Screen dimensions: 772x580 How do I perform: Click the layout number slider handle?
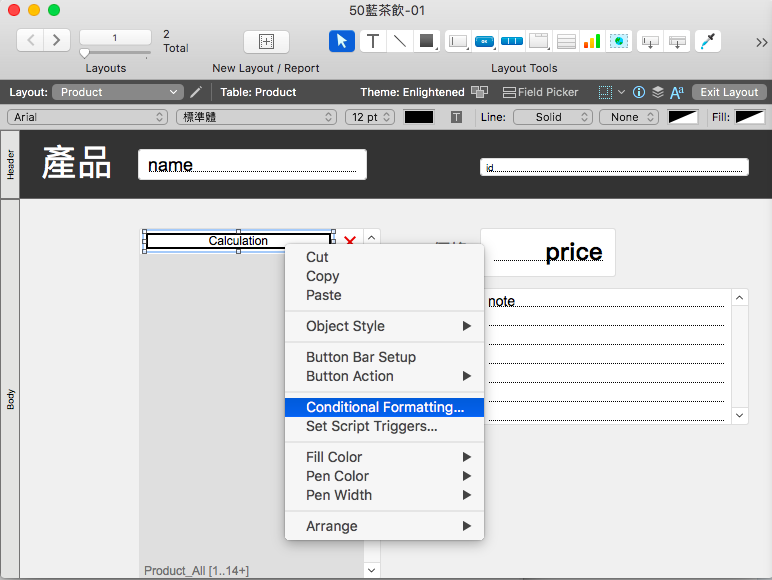coord(85,53)
